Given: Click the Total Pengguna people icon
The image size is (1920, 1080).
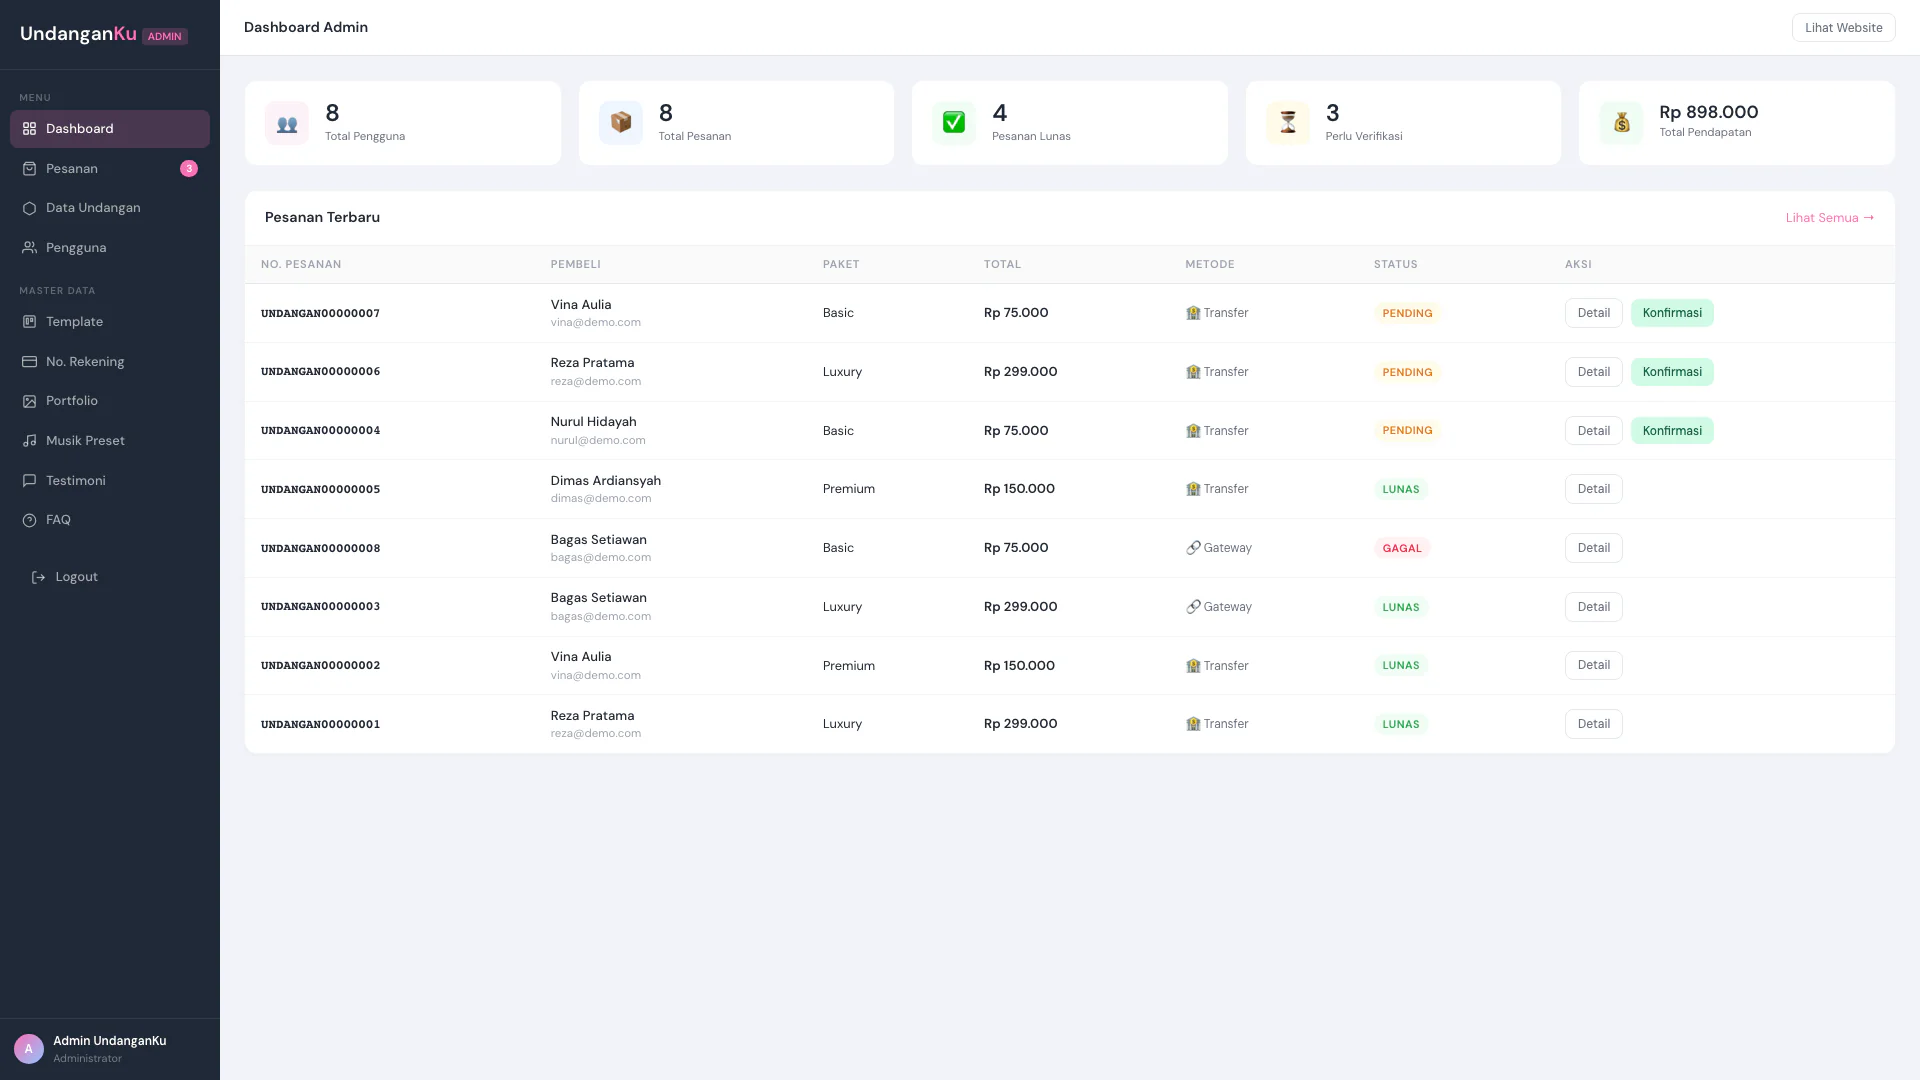Looking at the screenshot, I should [287, 123].
